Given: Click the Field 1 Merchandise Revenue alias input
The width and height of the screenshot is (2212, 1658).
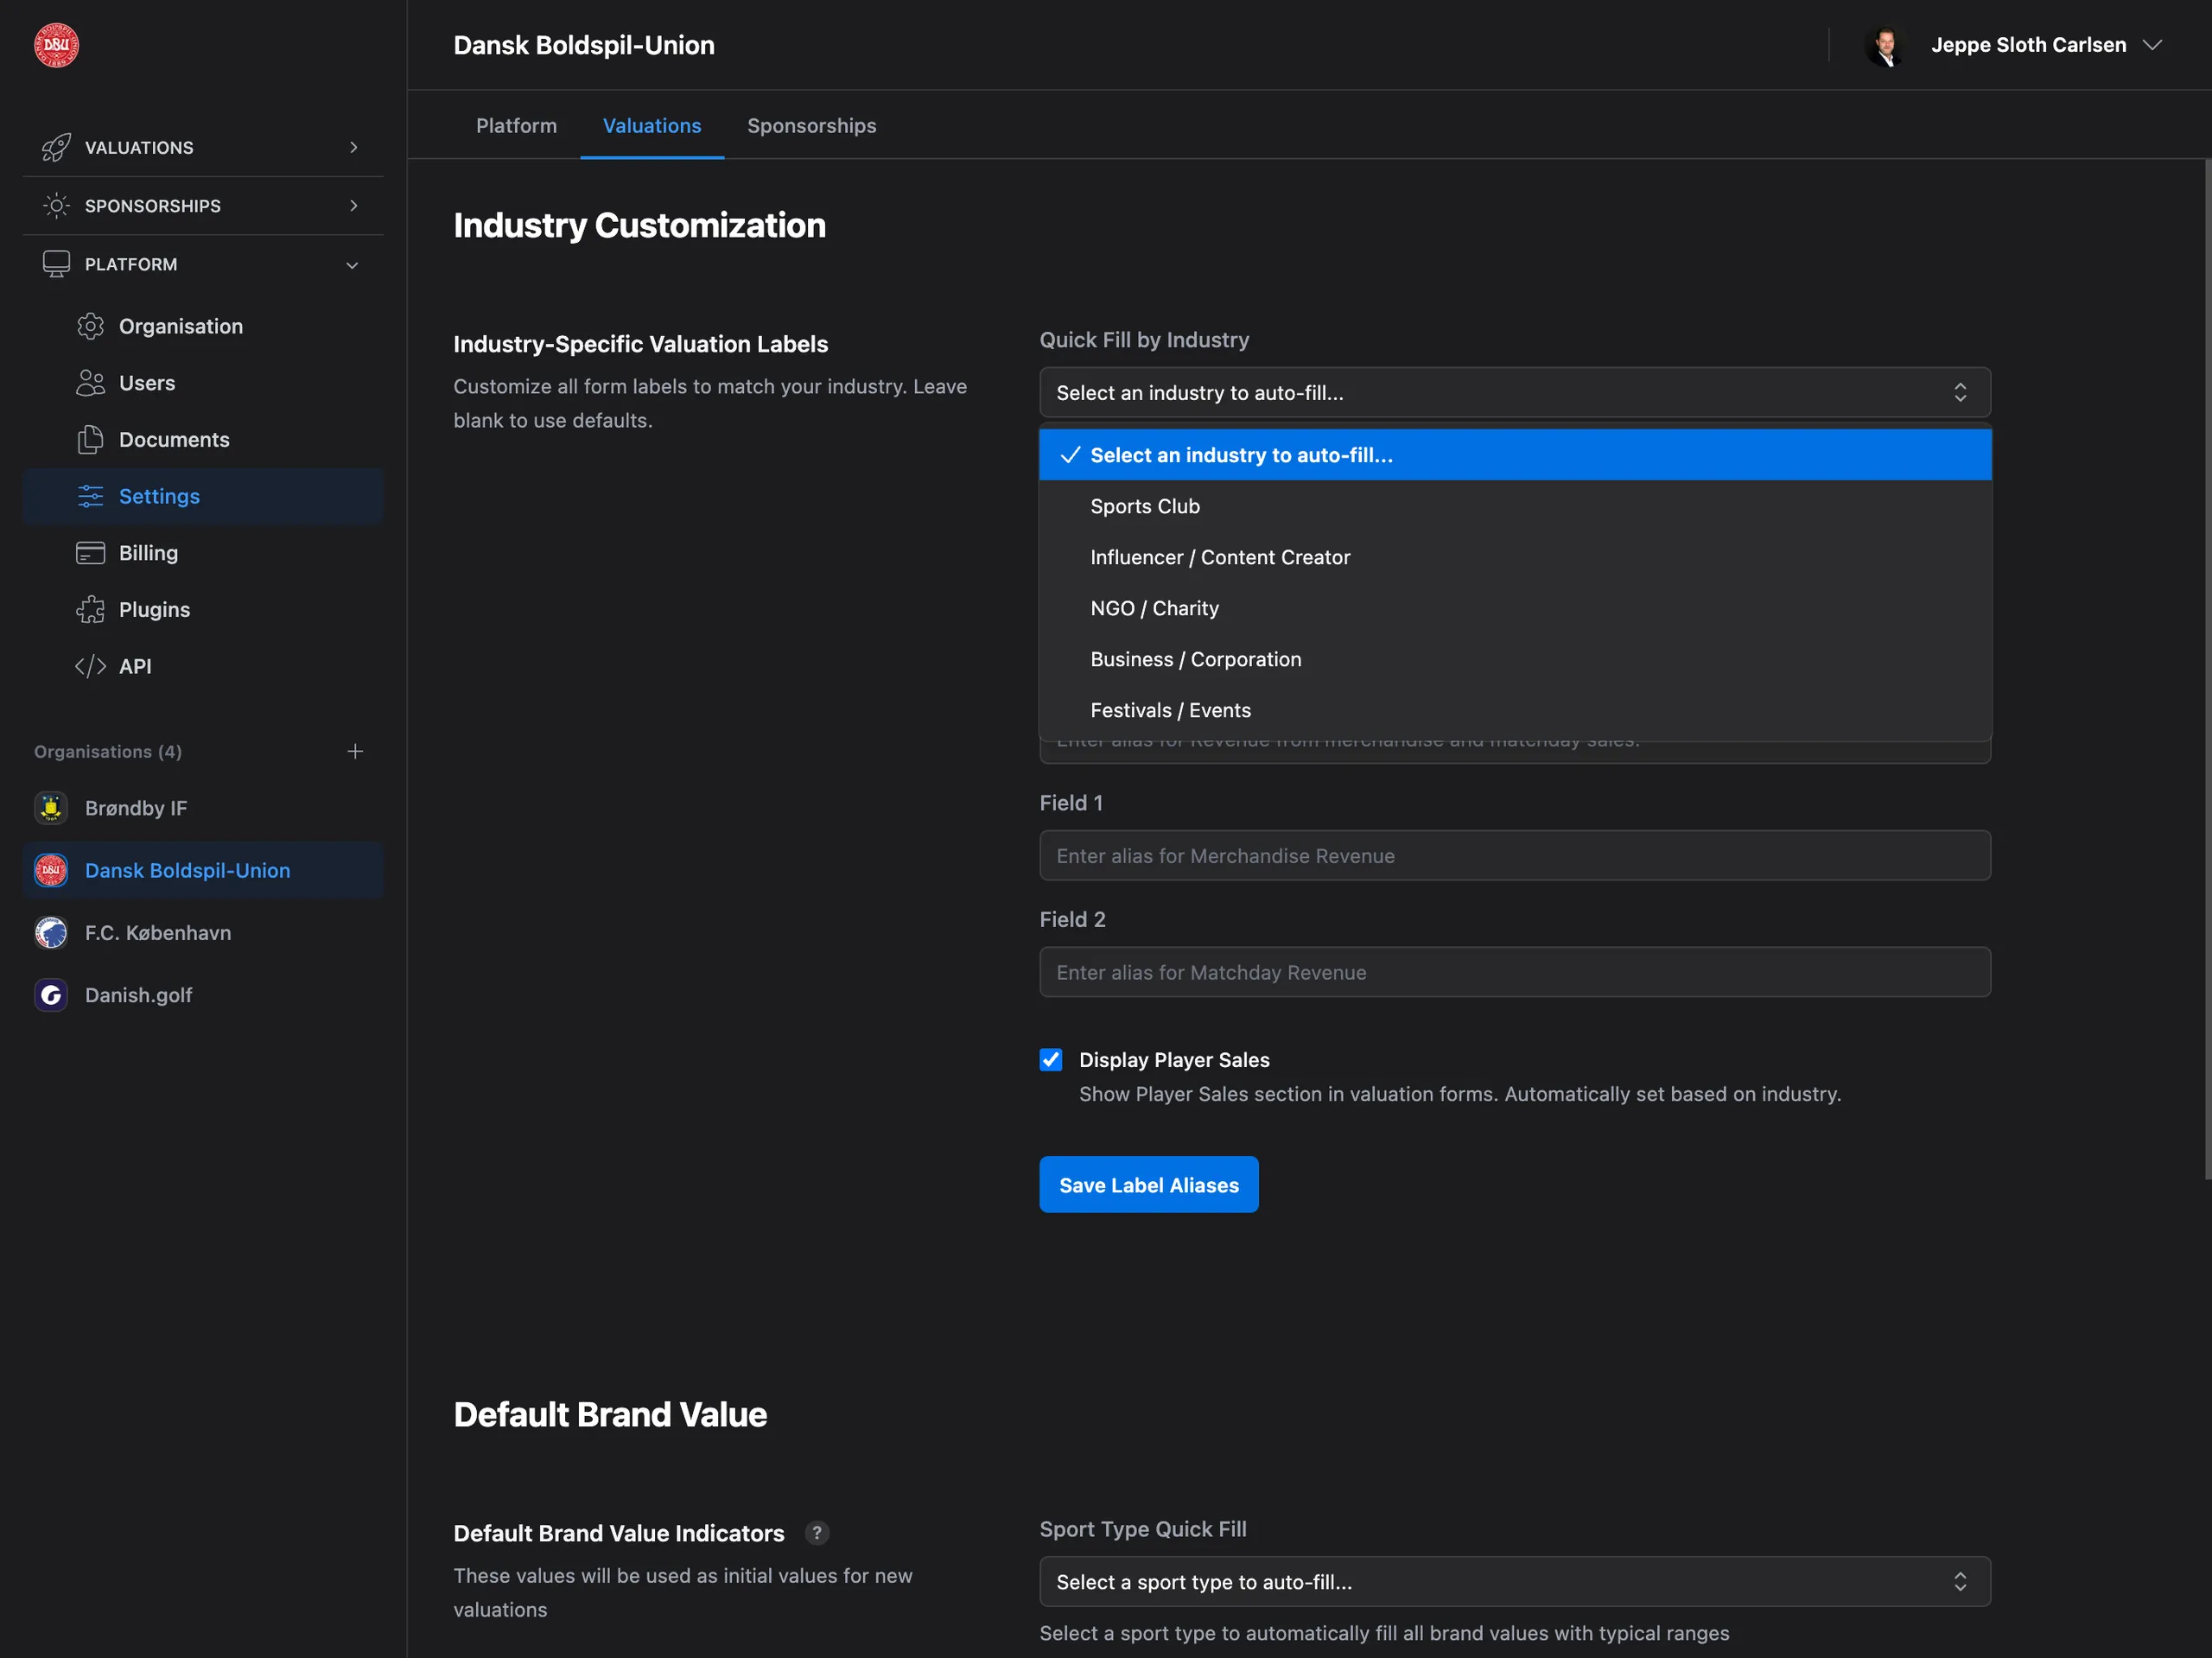Looking at the screenshot, I should click(1515, 856).
